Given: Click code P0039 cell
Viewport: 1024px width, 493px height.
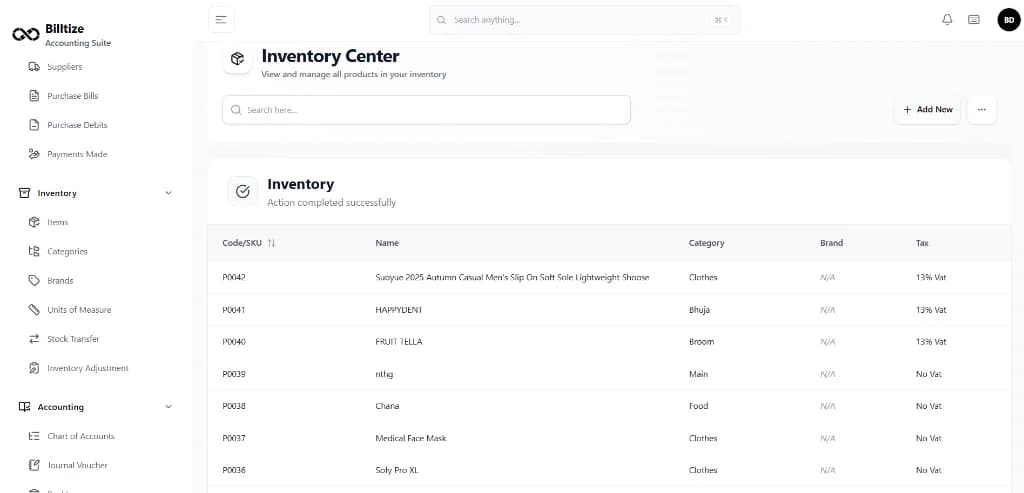Looking at the screenshot, I should click(x=234, y=374).
